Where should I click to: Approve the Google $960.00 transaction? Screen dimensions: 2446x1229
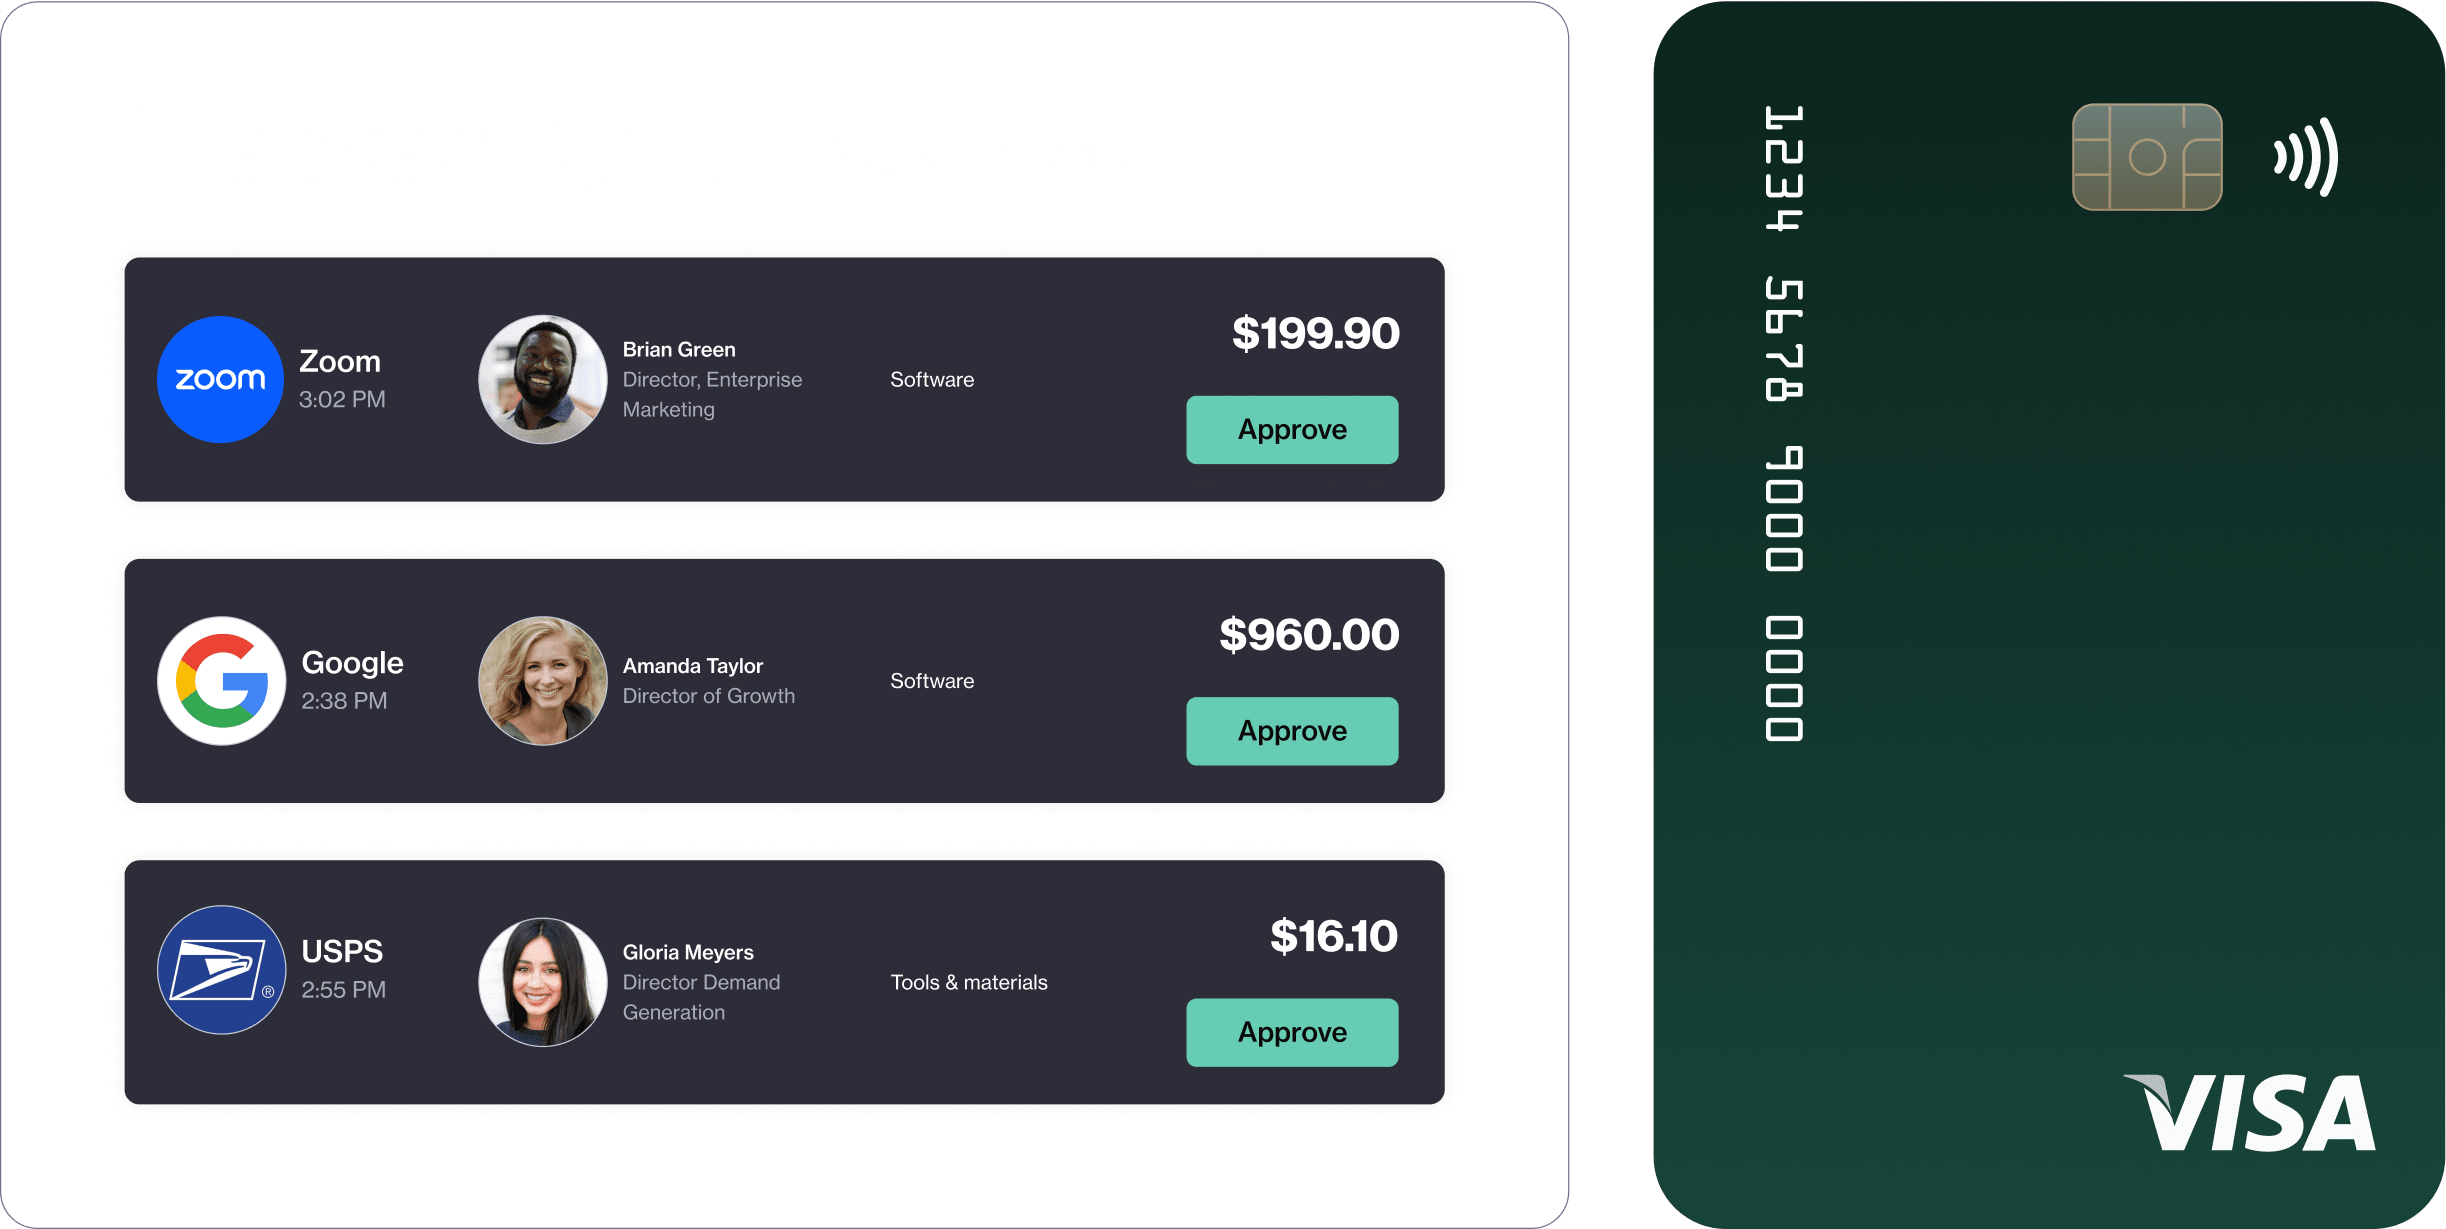point(1293,729)
